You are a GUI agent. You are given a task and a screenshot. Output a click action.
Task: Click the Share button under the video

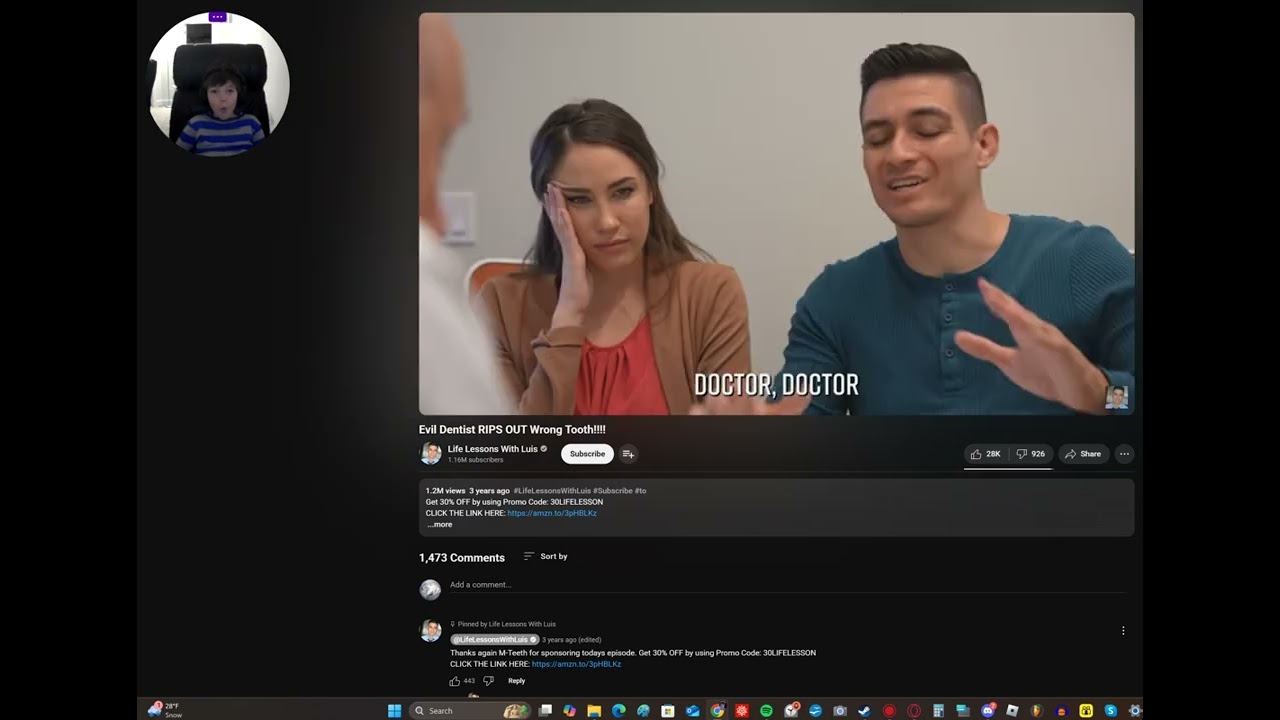1083,454
